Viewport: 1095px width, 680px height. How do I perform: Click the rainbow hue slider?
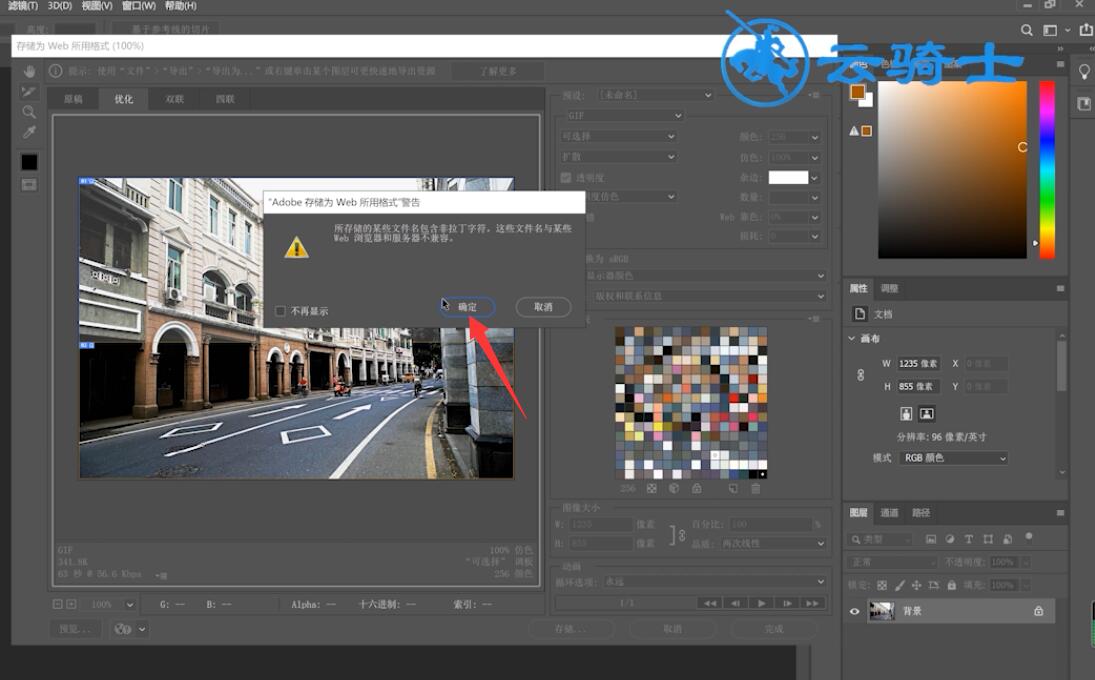click(x=1047, y=170)
